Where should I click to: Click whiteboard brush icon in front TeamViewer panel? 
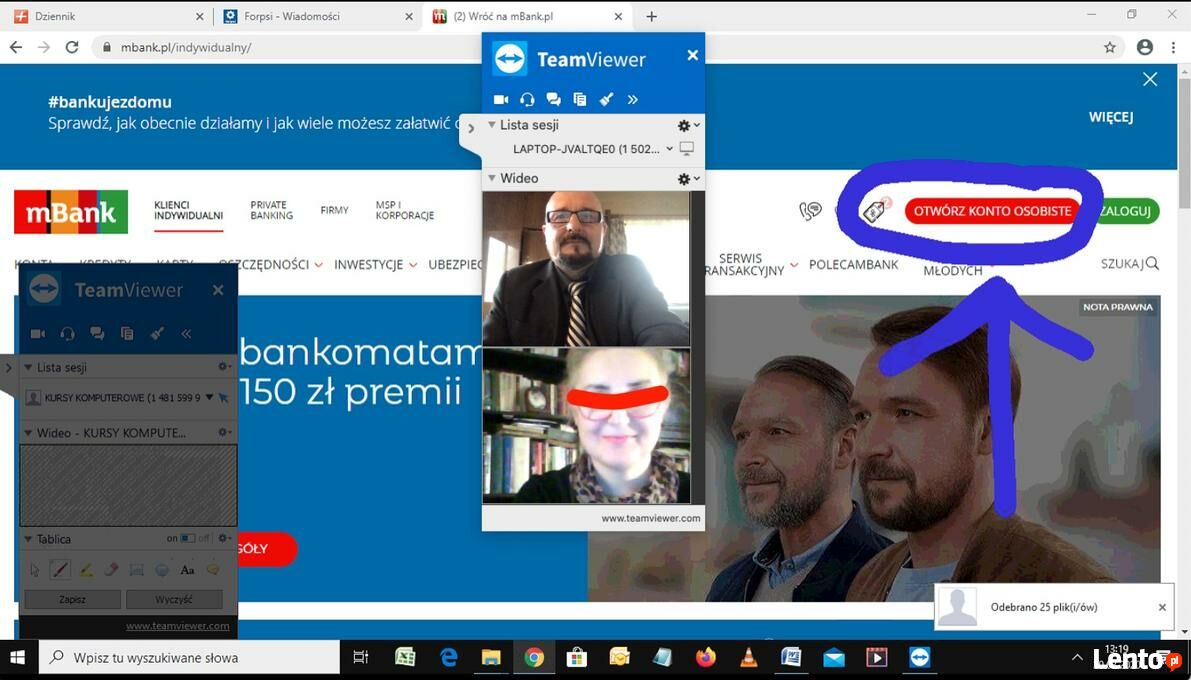click(x=606, y=100)
